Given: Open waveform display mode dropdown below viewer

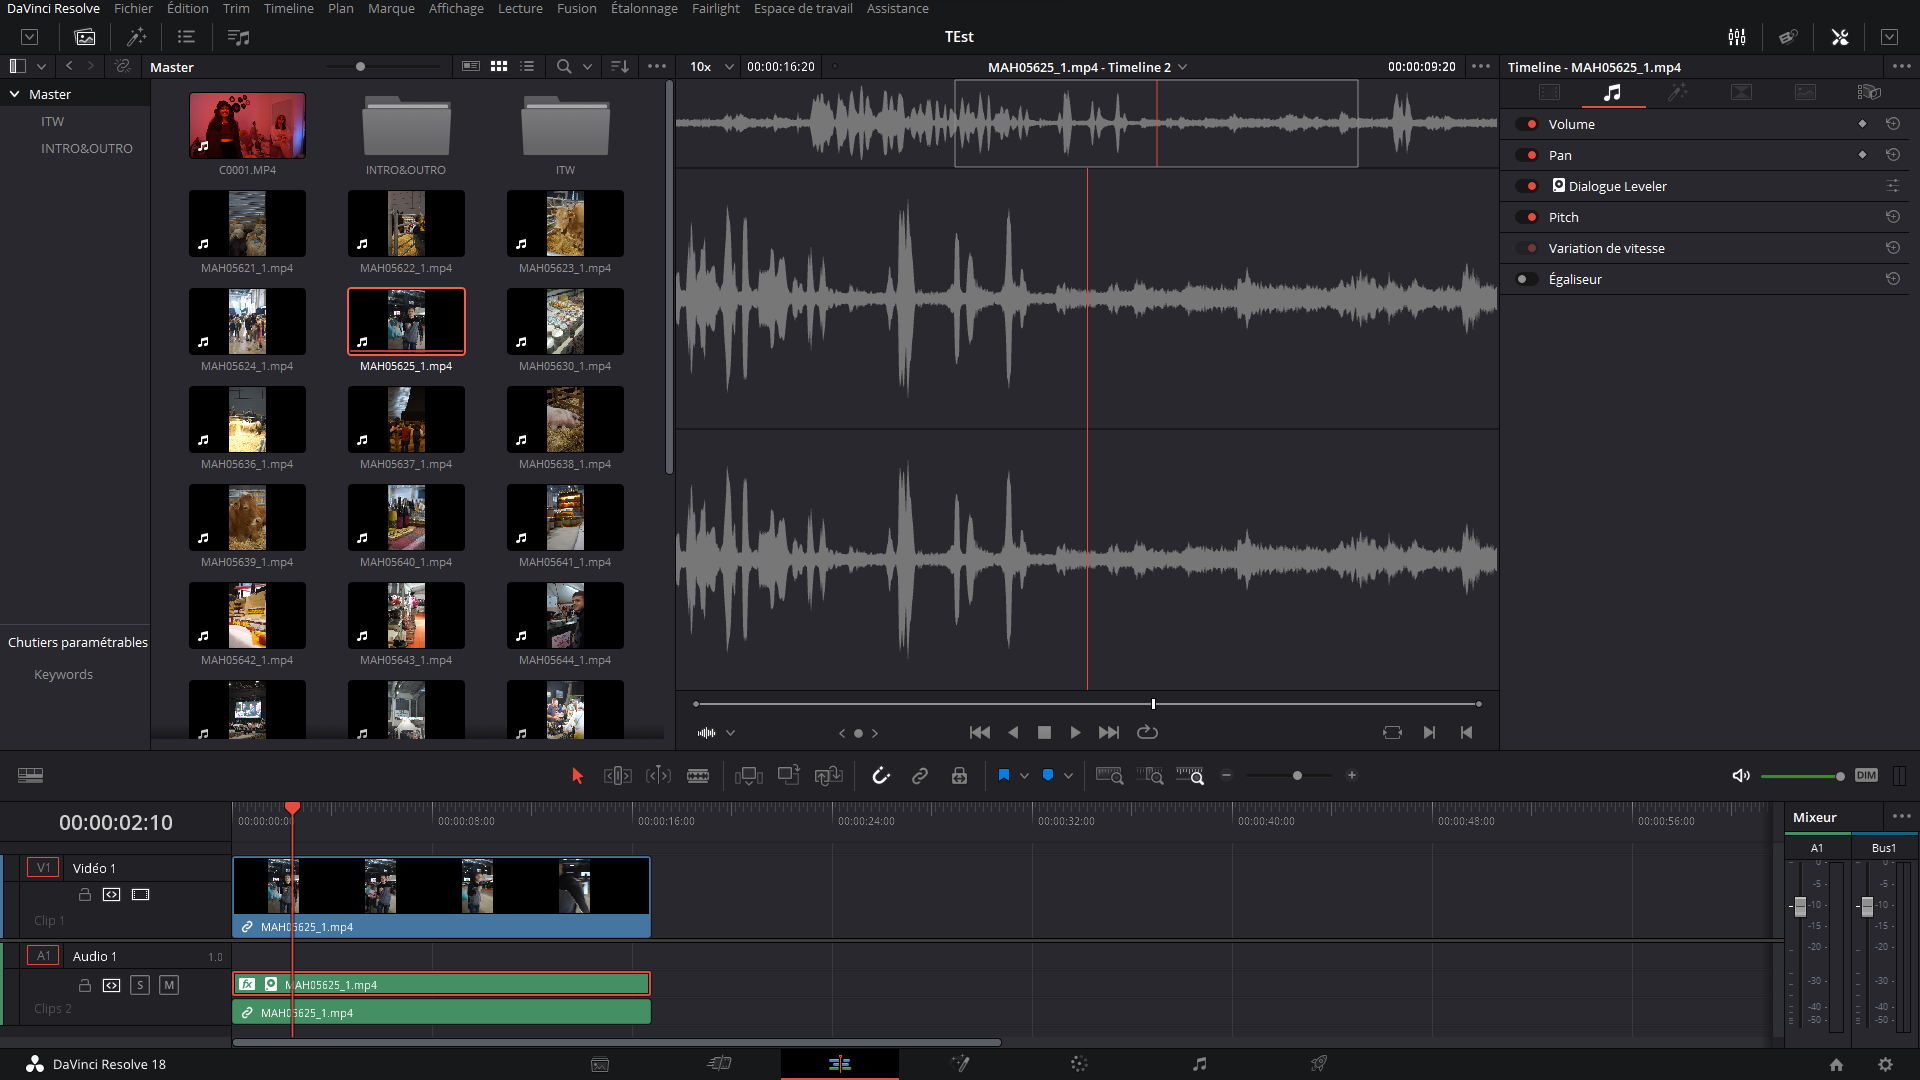Looking at the screenshot, I should pyautogui.click(x=730, y=733).
